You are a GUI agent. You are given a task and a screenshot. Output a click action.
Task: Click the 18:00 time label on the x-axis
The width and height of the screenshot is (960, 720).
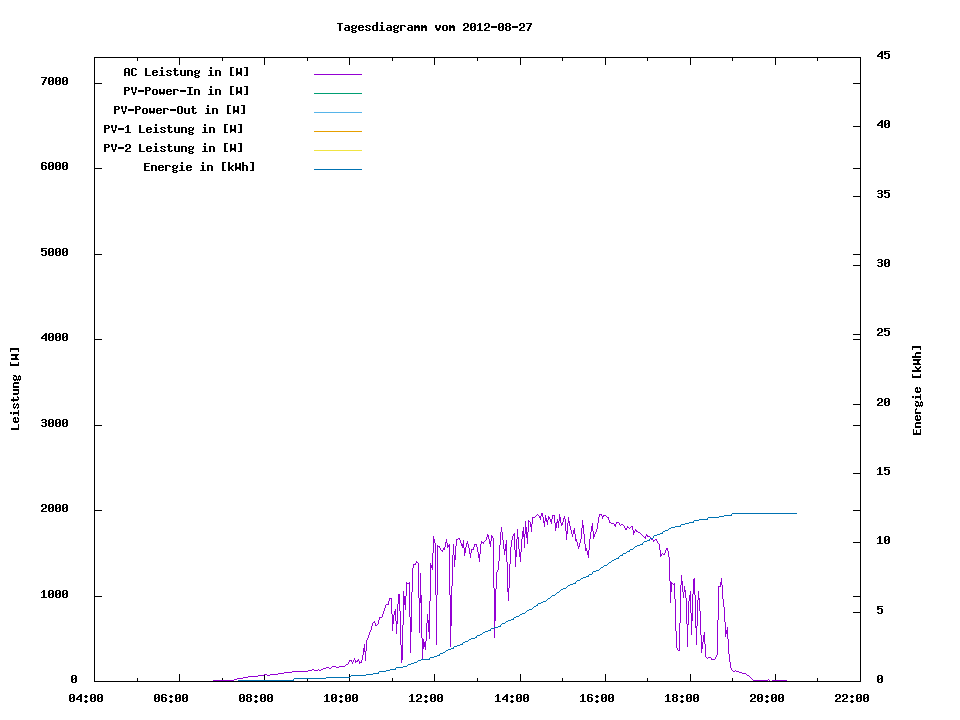682,698
